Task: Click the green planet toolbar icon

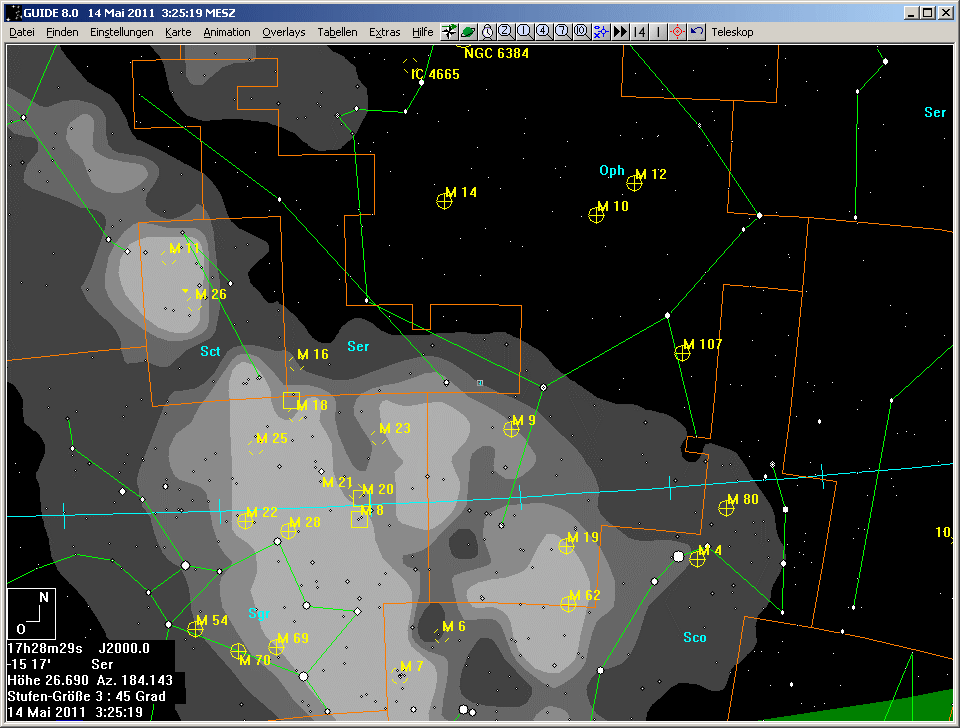Action: (x=467, y=32)
